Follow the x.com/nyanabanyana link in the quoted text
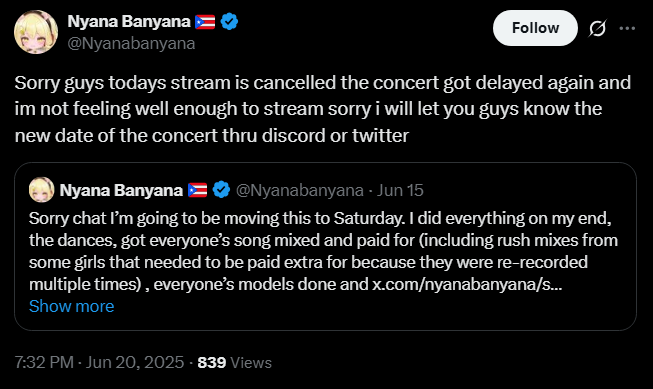This screenshot has height=389, width=653. (467, 284)
